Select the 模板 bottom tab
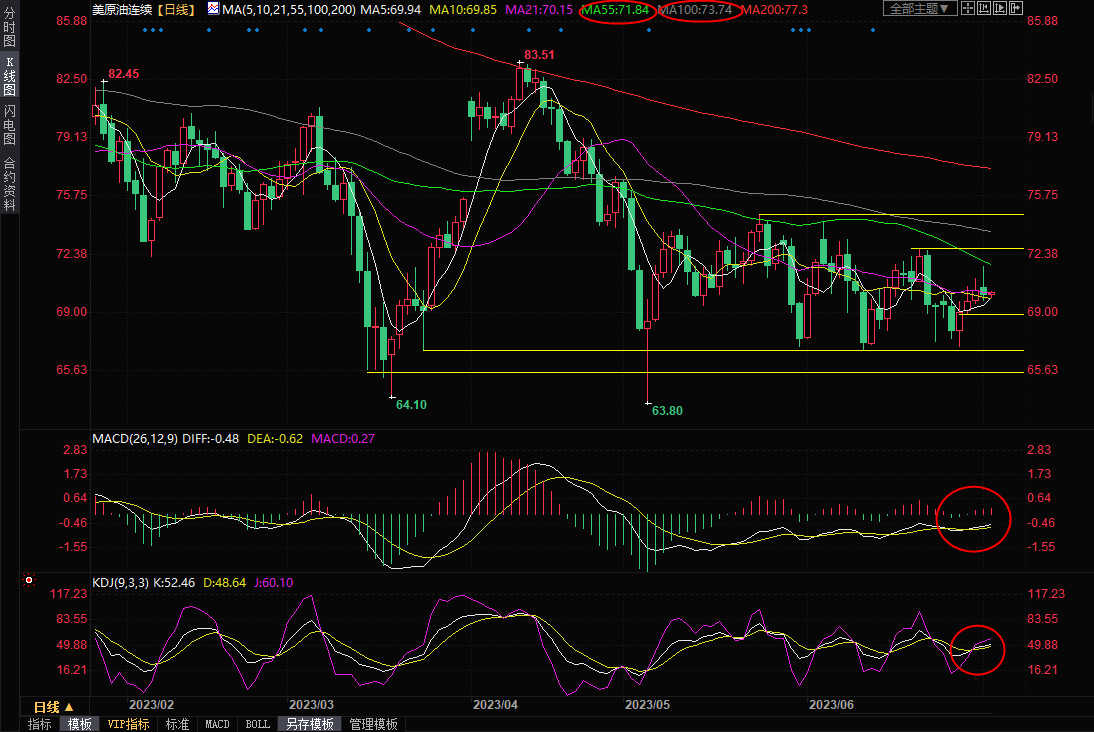This screenshot has height=732, width=1094. pyautogui.click(x=80, y=724)
